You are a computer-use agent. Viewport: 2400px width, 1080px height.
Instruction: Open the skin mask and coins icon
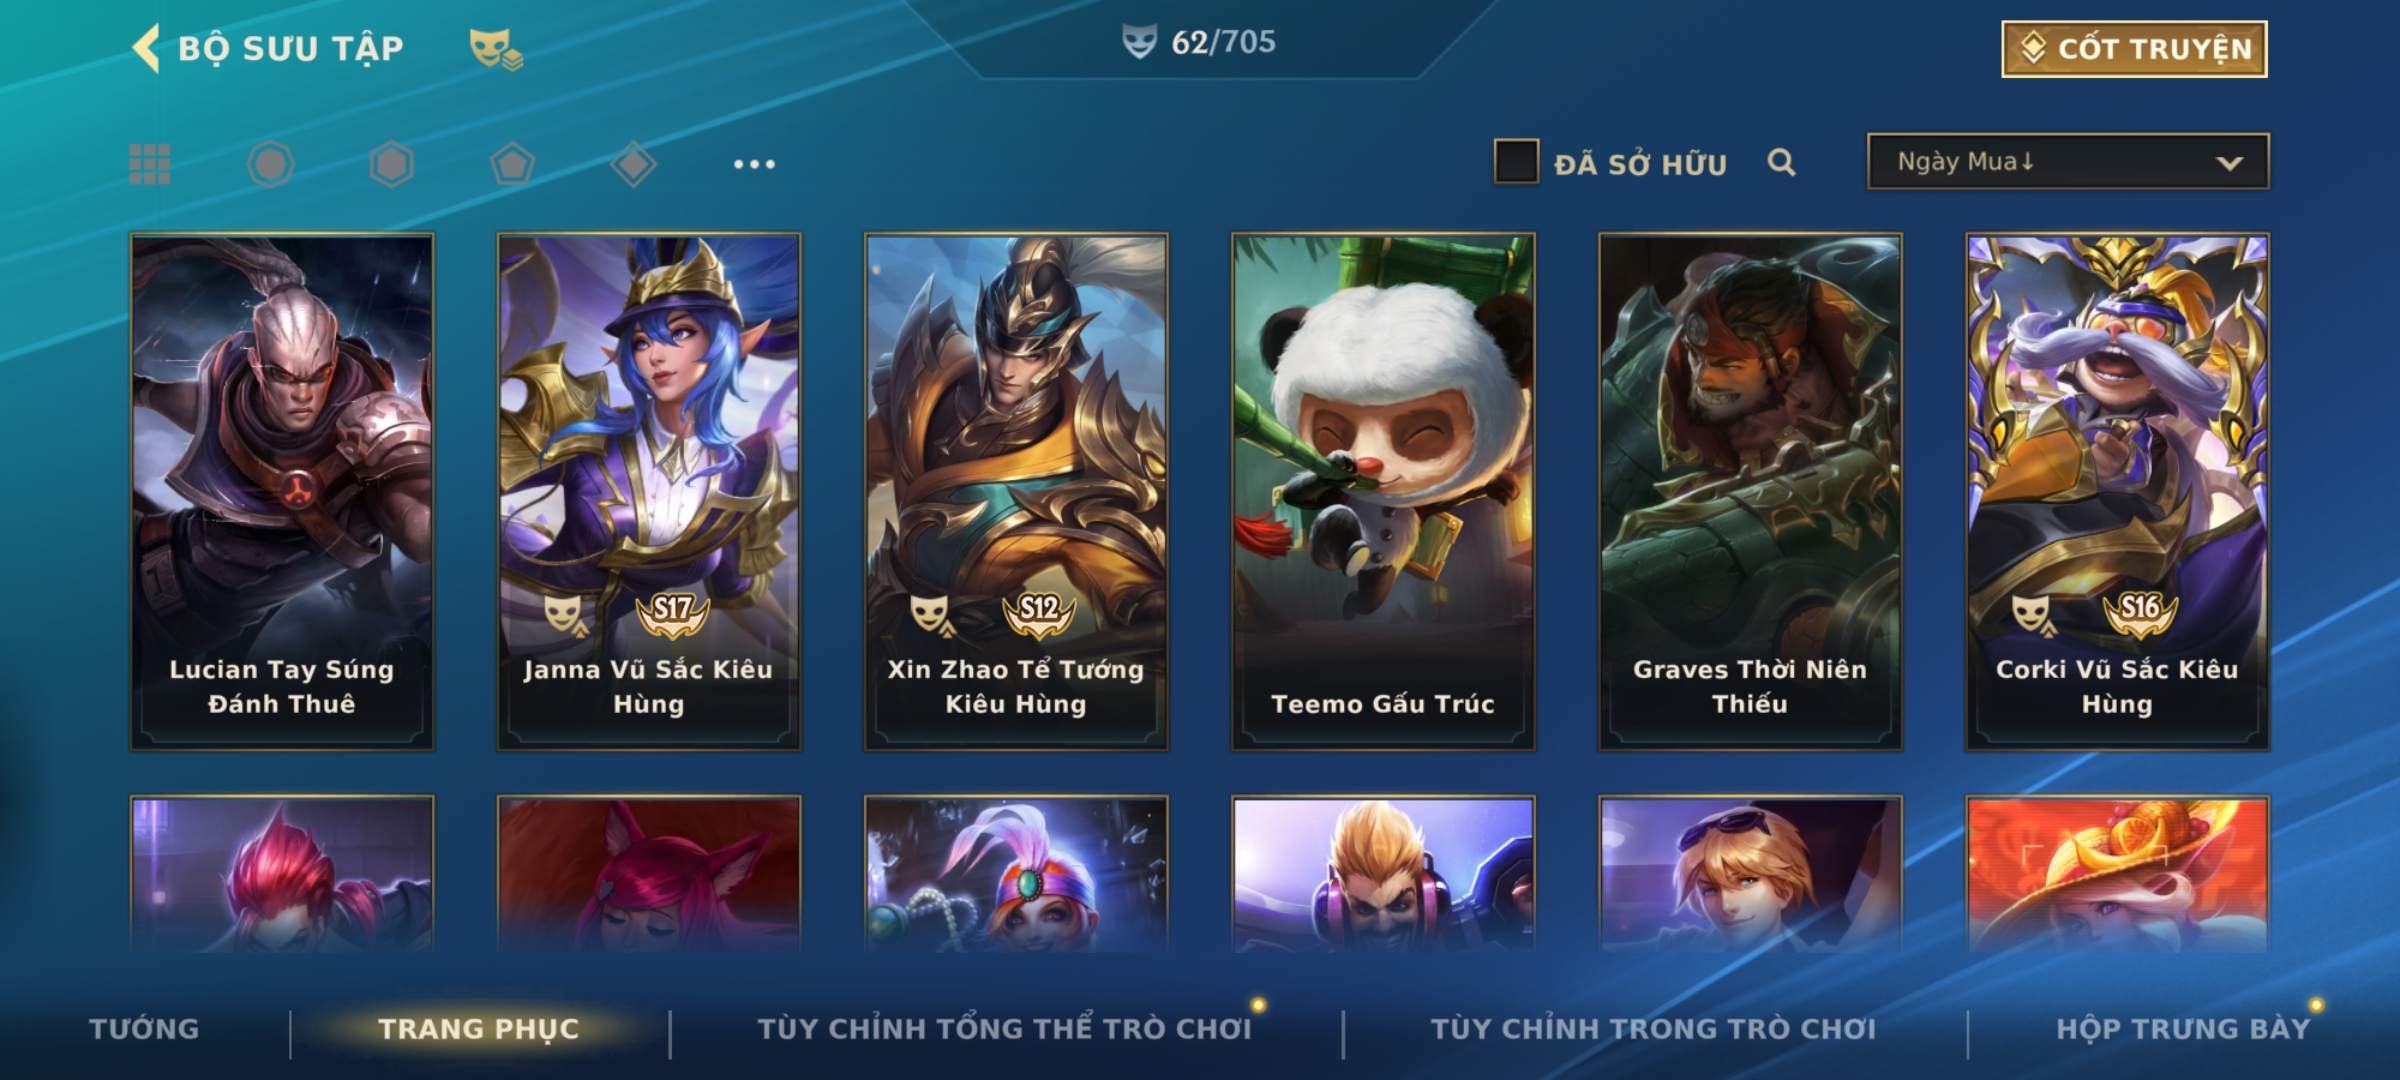[x=496, y=49]
